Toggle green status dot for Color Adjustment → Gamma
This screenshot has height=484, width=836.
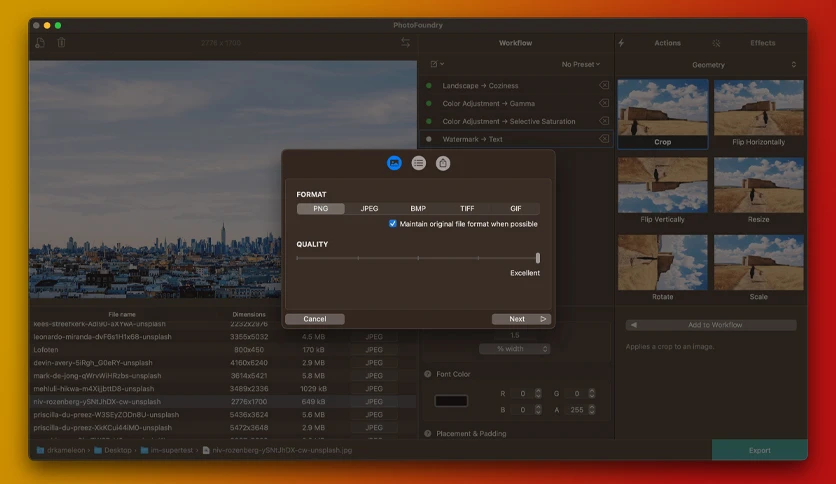pyautogui.click(x=429, y=103)
